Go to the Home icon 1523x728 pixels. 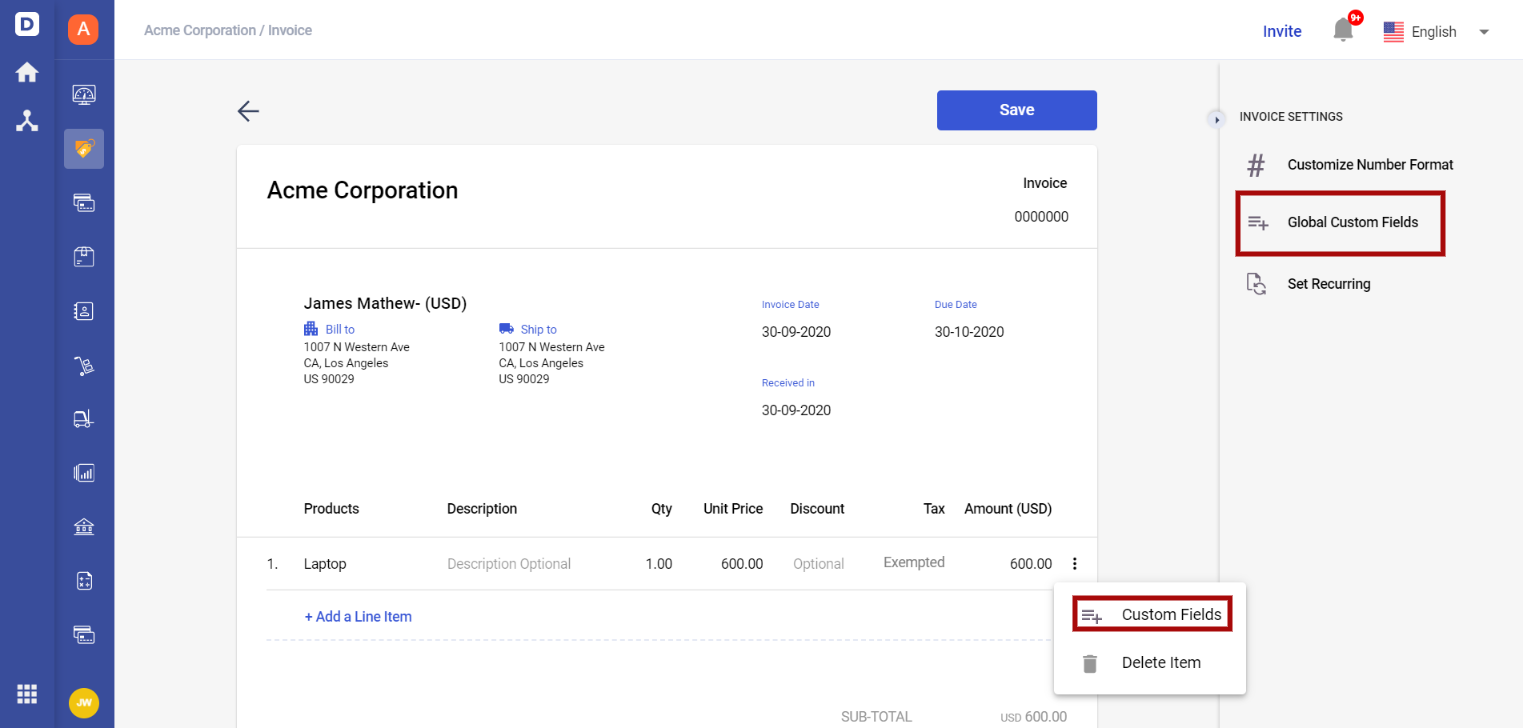click(27, 72)
